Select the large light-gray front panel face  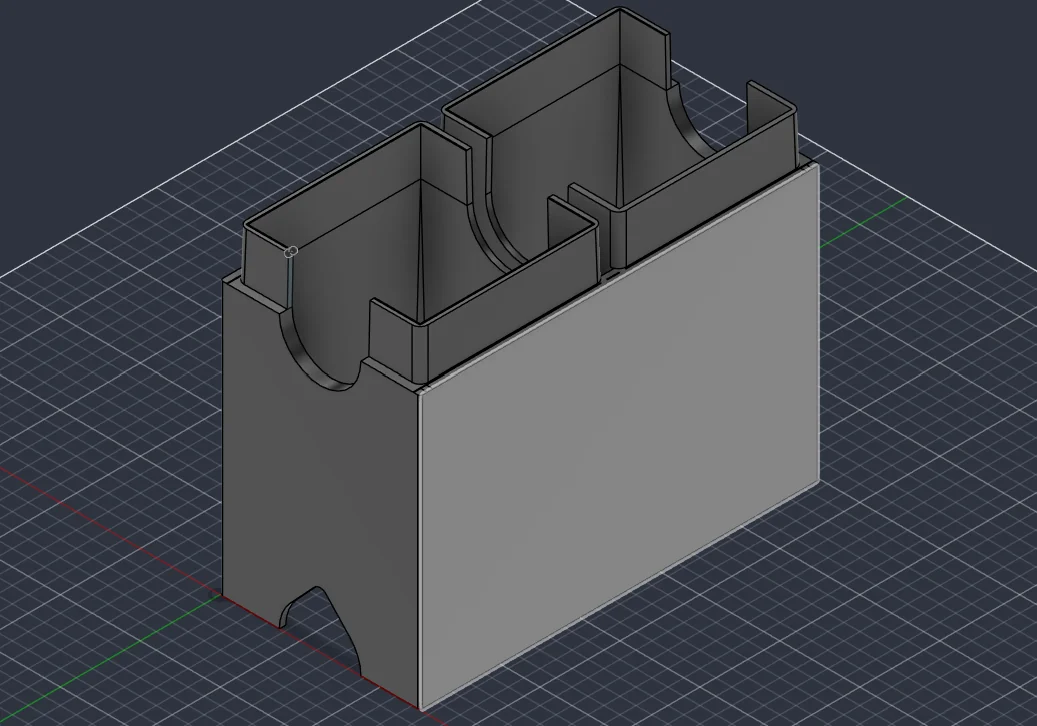(618, 436)
